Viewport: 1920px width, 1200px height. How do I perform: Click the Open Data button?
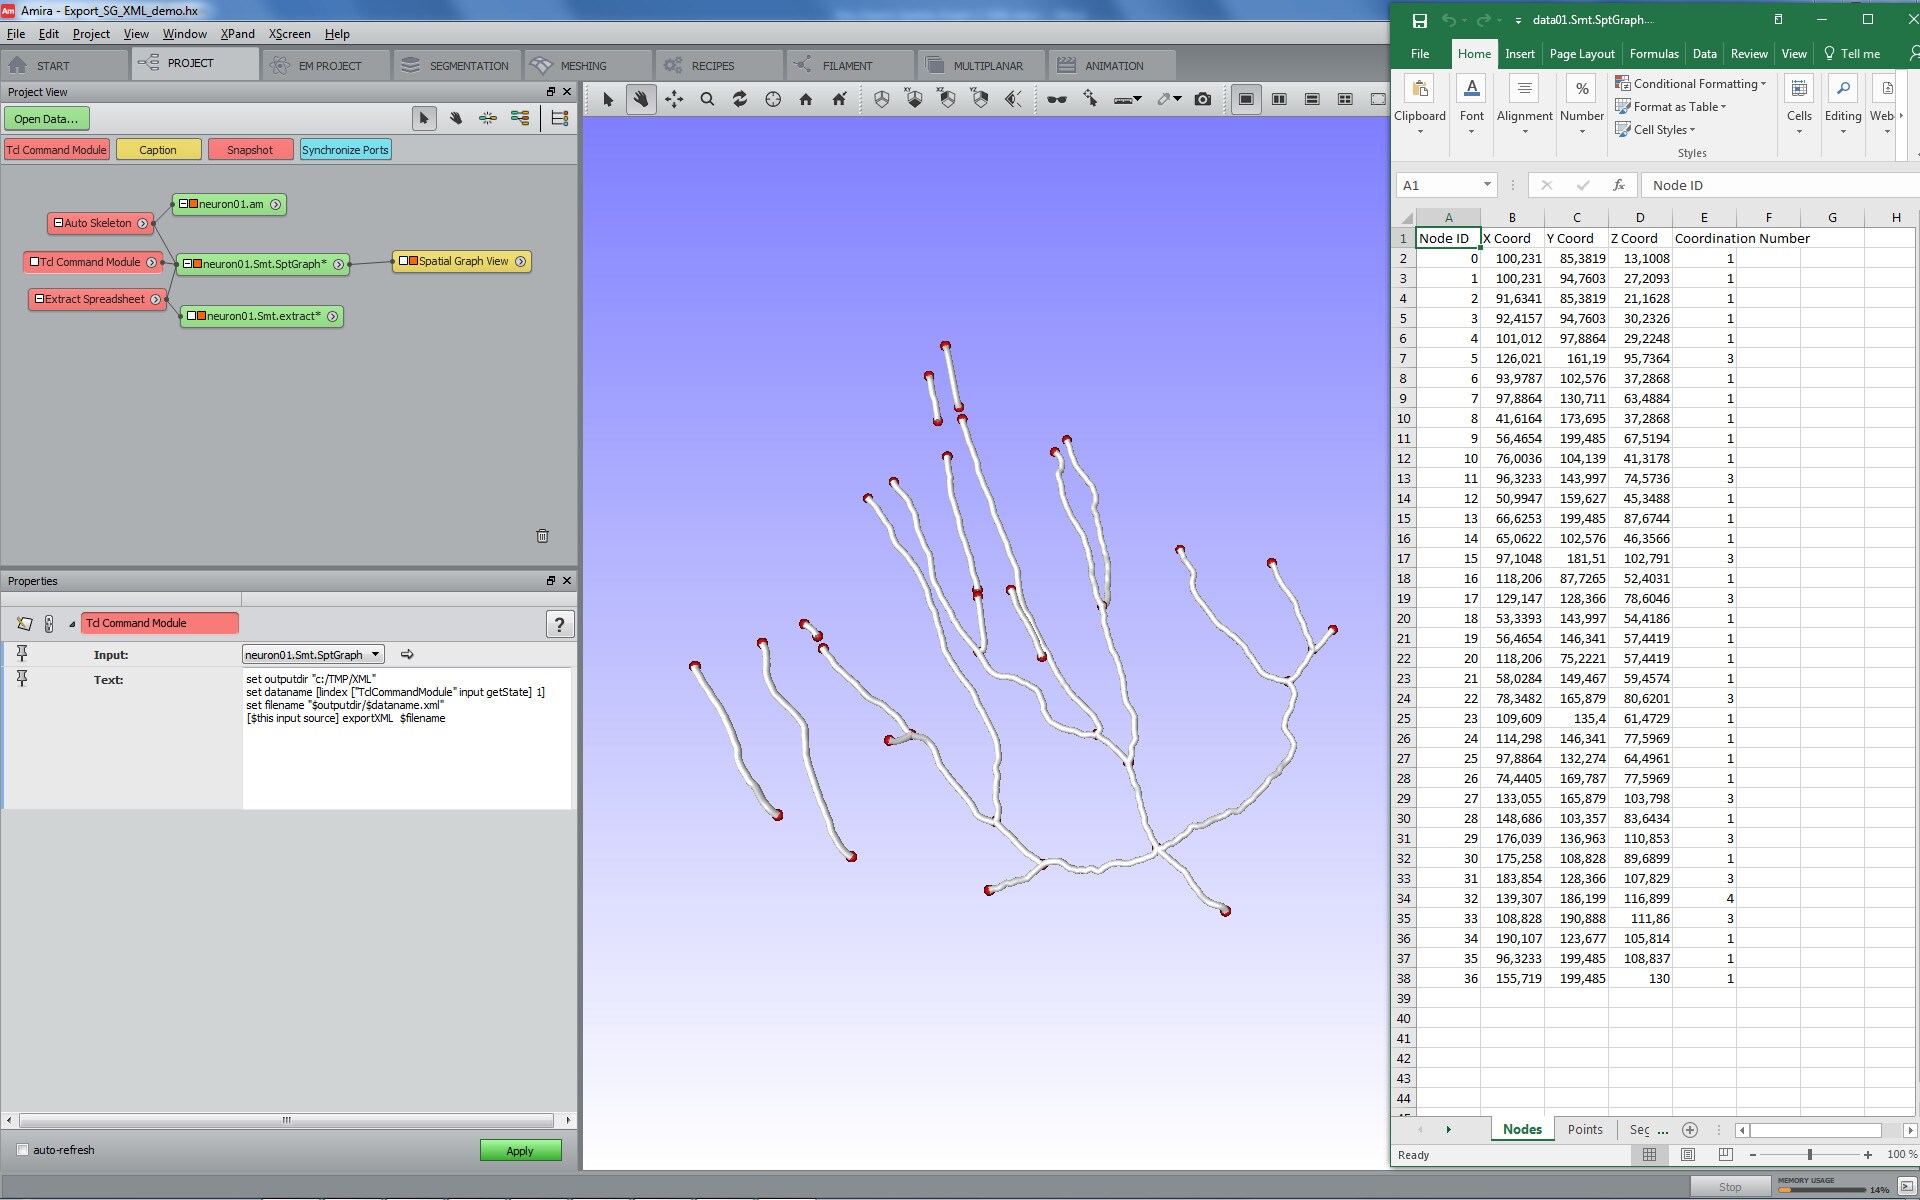[46, 119]
